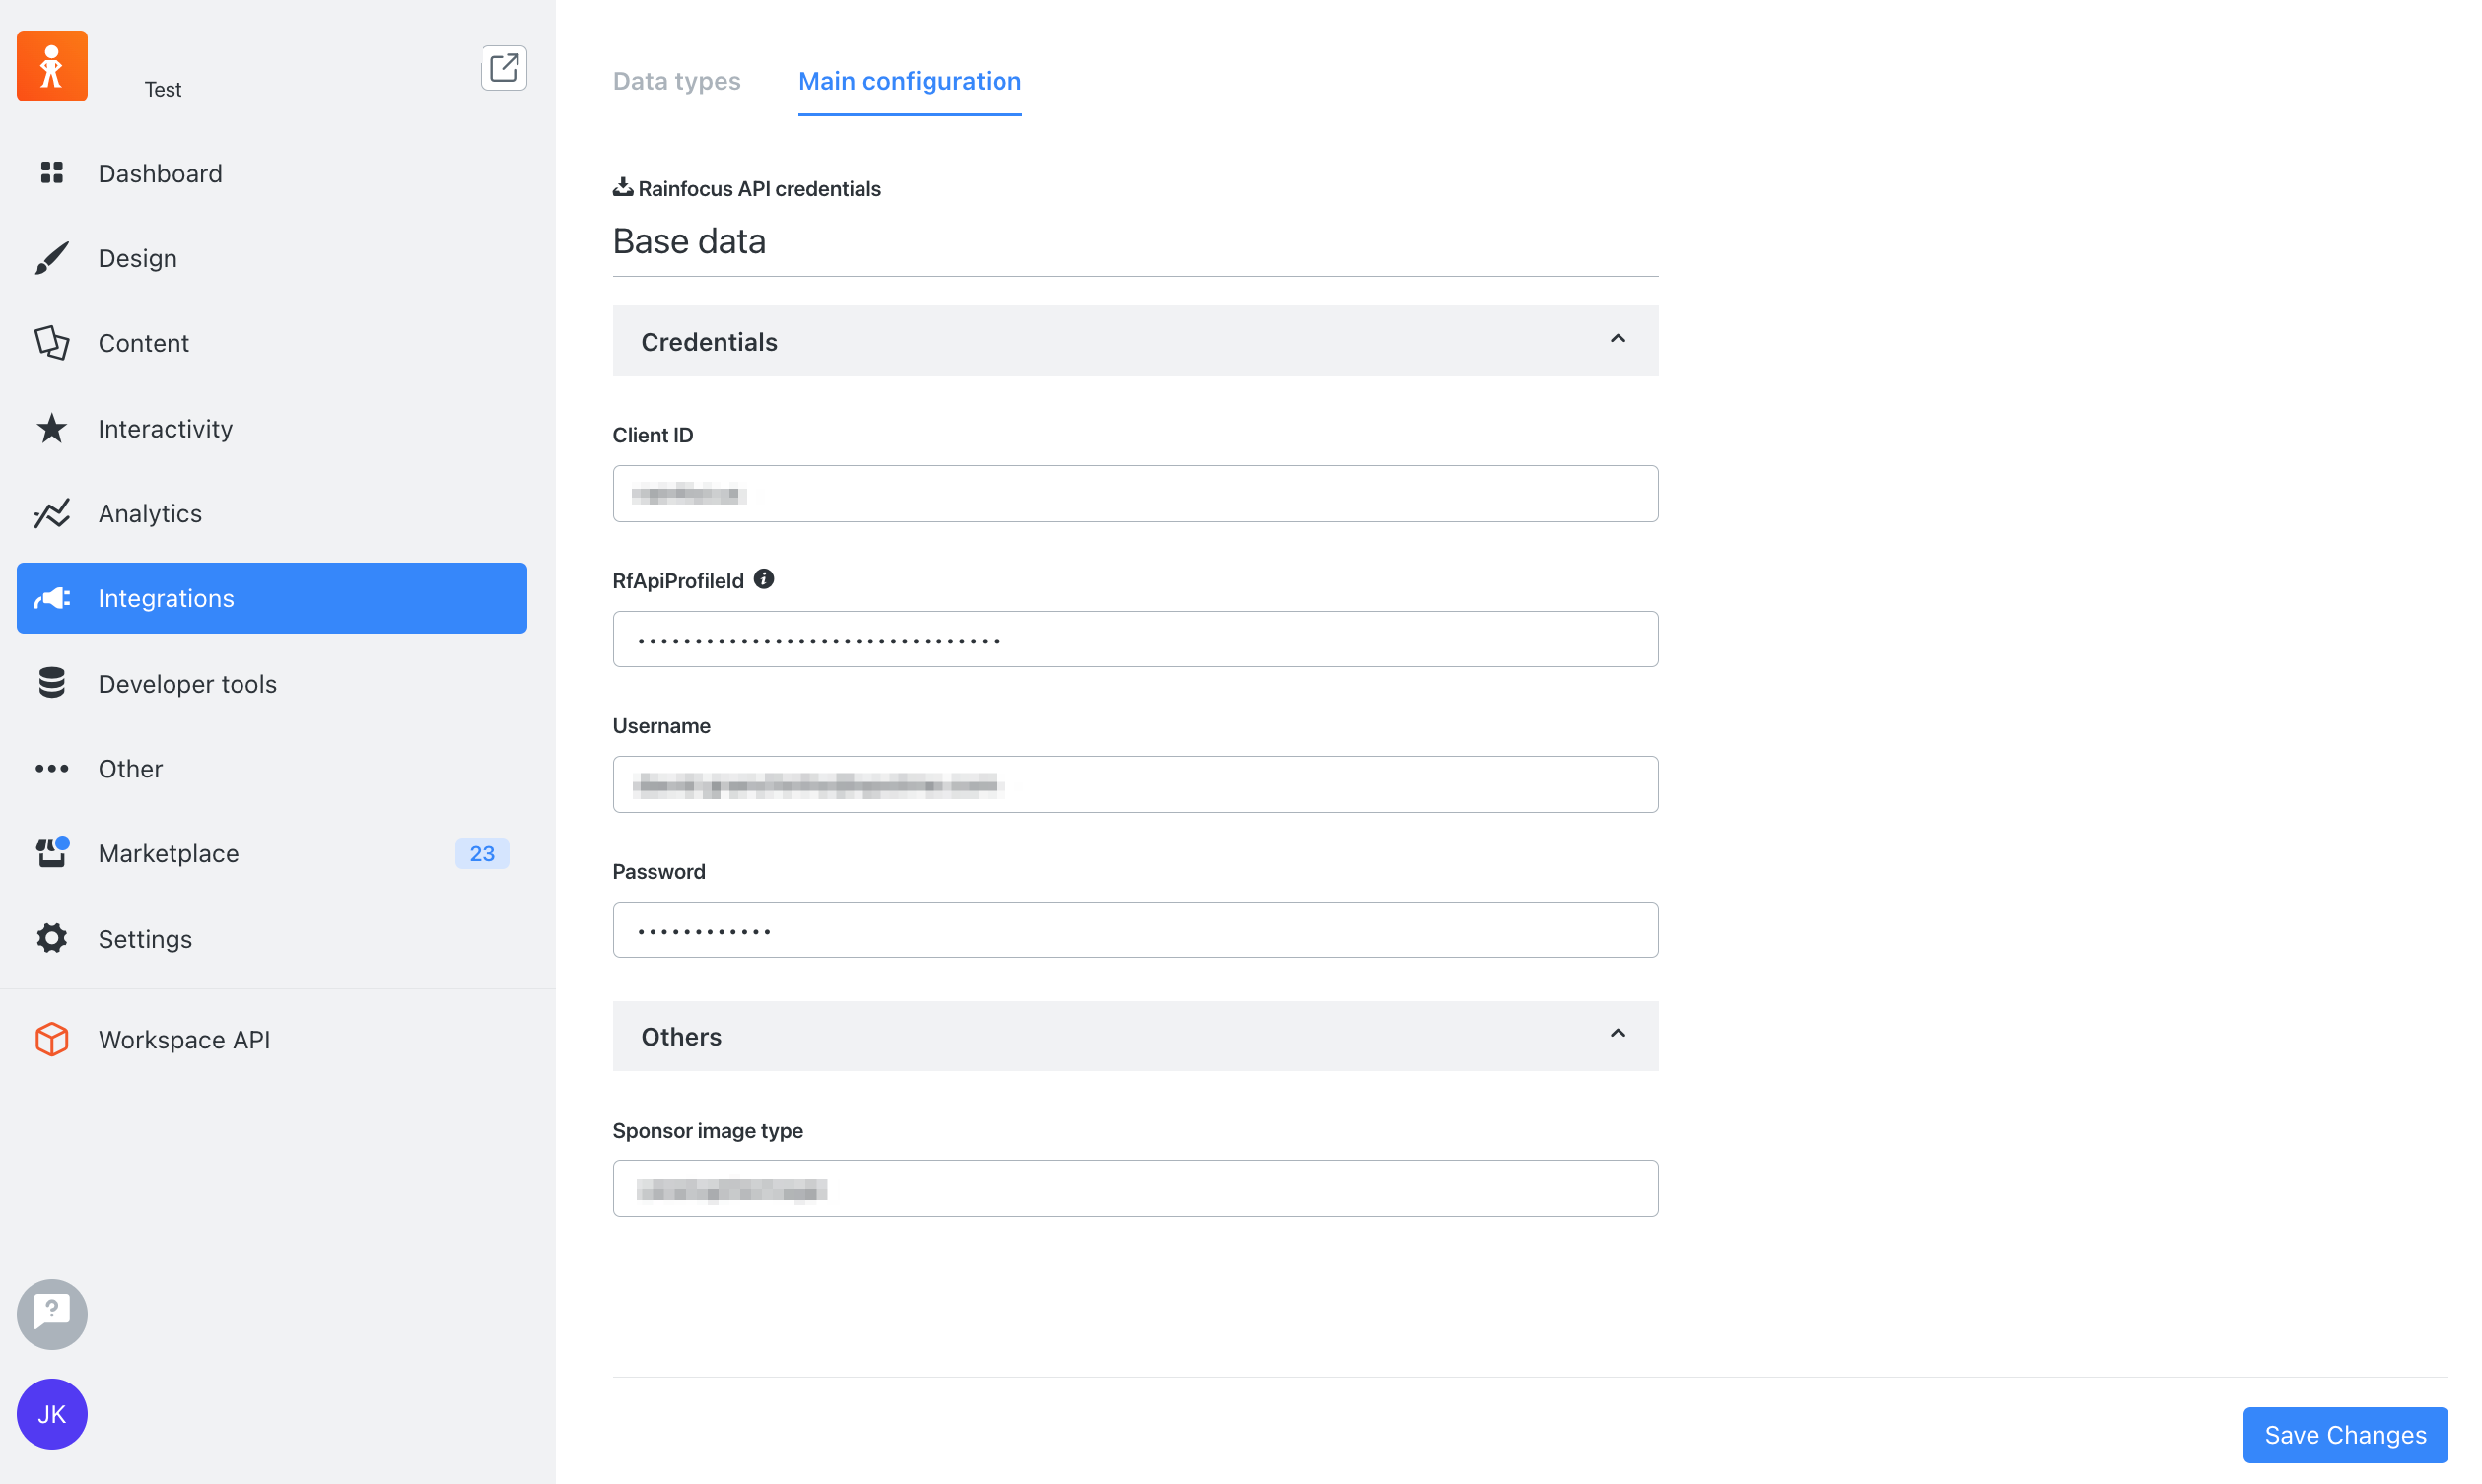
Task: Click the Rainfocus API credentials label
Action: point(759,188)
